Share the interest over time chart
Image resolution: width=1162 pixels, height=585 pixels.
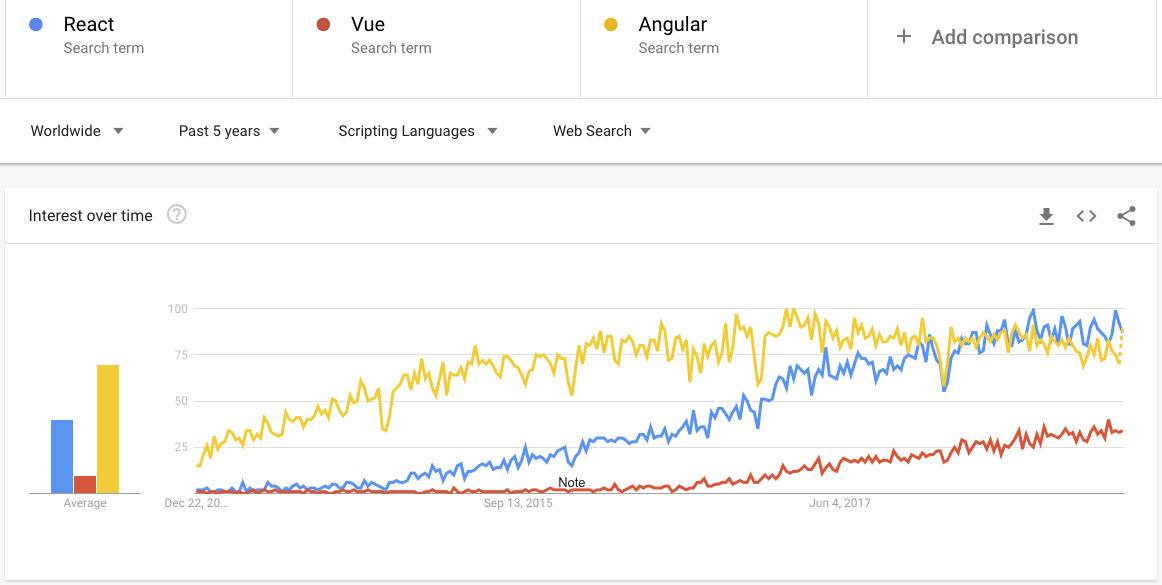pos(1126,216)
